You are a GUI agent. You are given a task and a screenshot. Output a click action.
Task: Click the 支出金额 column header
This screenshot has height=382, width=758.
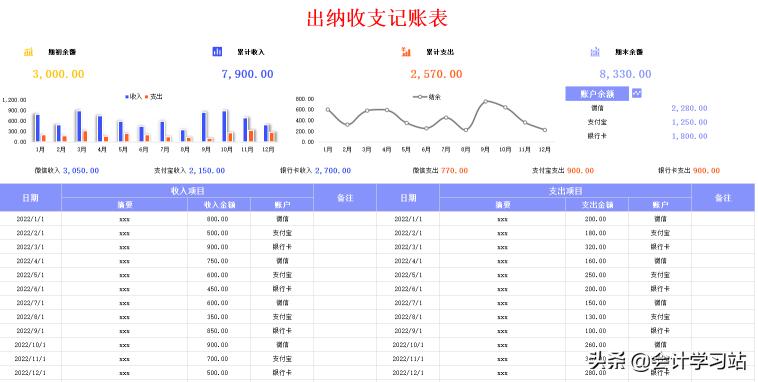click(597, 205)
